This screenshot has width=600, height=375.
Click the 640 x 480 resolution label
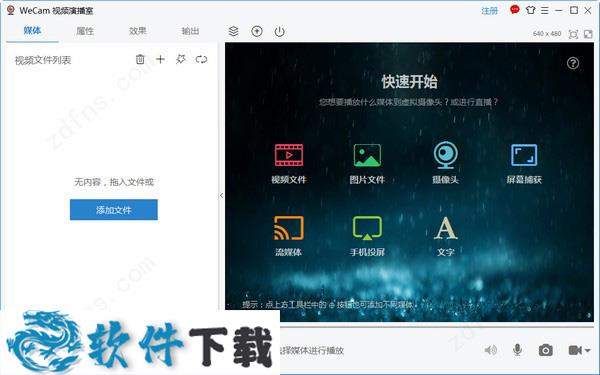tap(547, 34)
